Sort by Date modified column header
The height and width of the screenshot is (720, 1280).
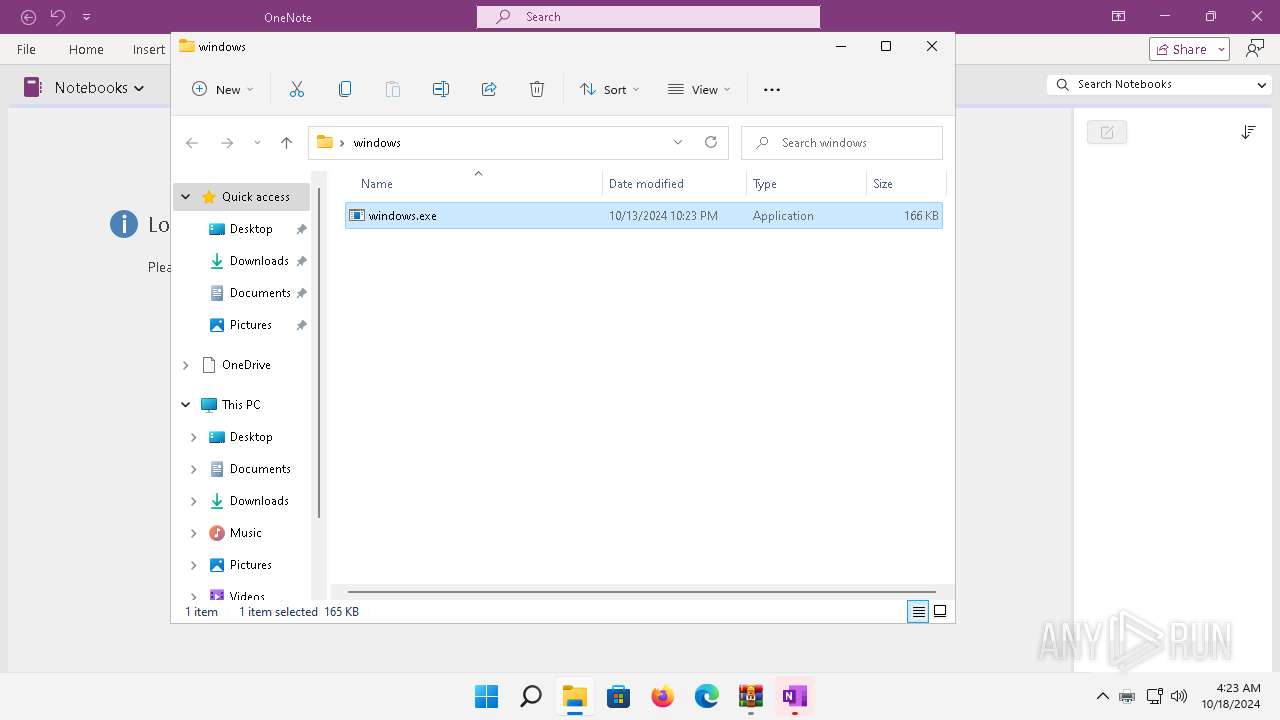tap(646, 184)
